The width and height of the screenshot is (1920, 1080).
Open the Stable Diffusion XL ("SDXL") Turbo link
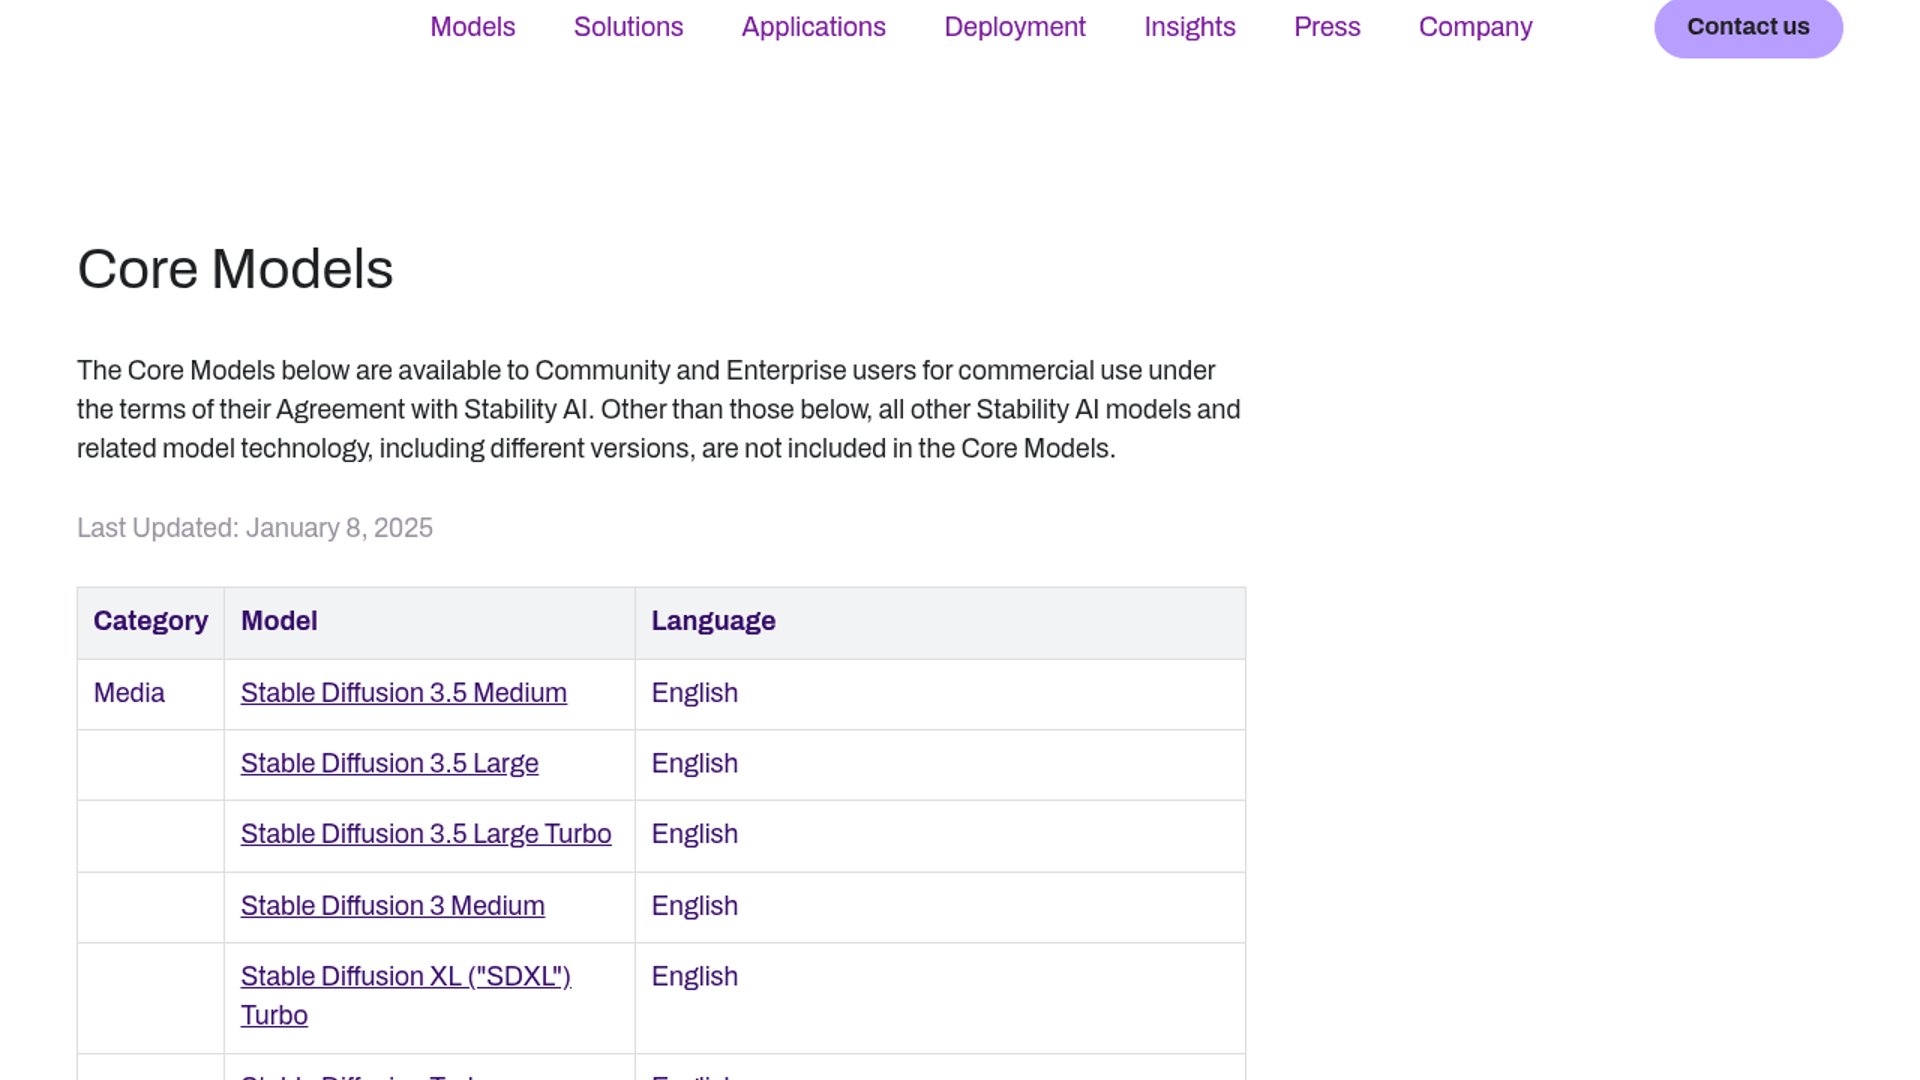[x=405, y=977]
